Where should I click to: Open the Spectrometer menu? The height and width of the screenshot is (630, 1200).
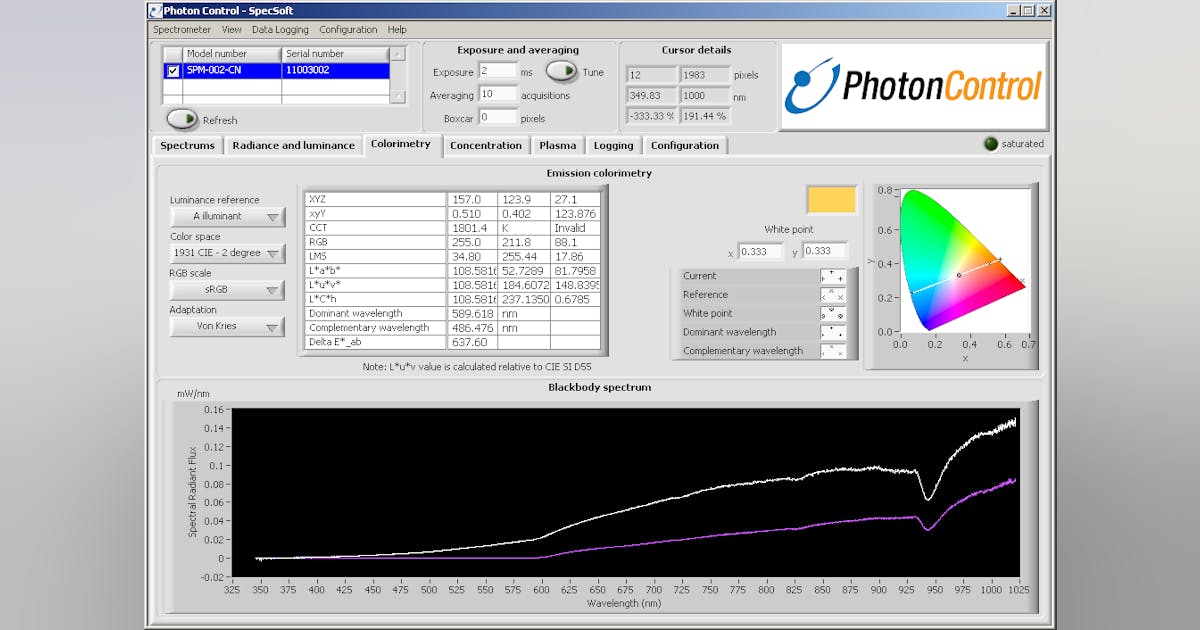tap(182, 29)
